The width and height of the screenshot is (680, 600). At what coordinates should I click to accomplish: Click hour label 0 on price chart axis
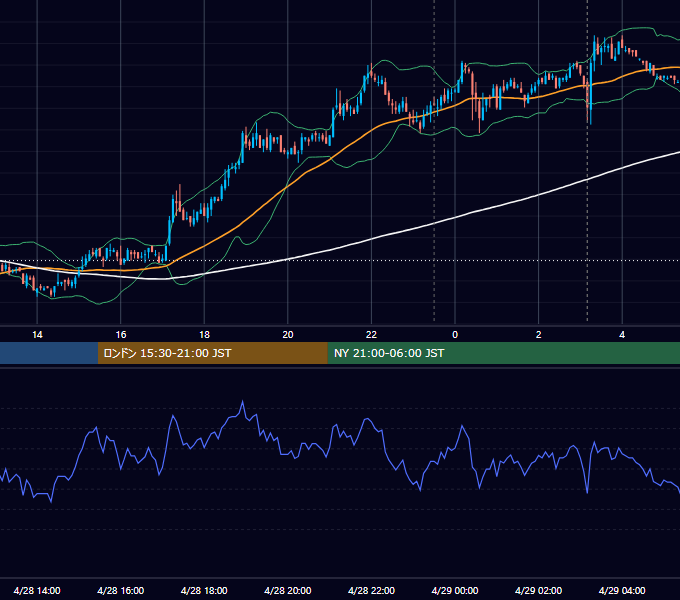pos(455,335)
